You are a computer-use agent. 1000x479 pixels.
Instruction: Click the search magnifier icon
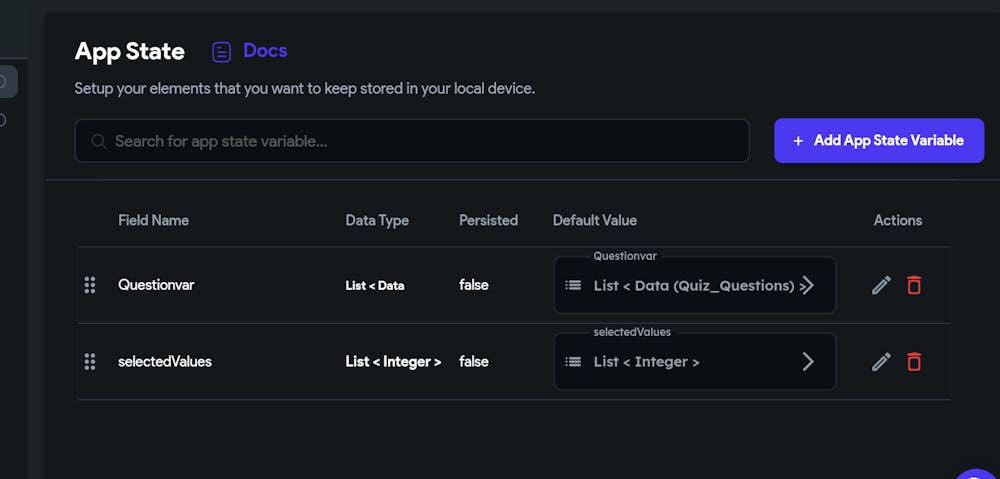(98, 141)
